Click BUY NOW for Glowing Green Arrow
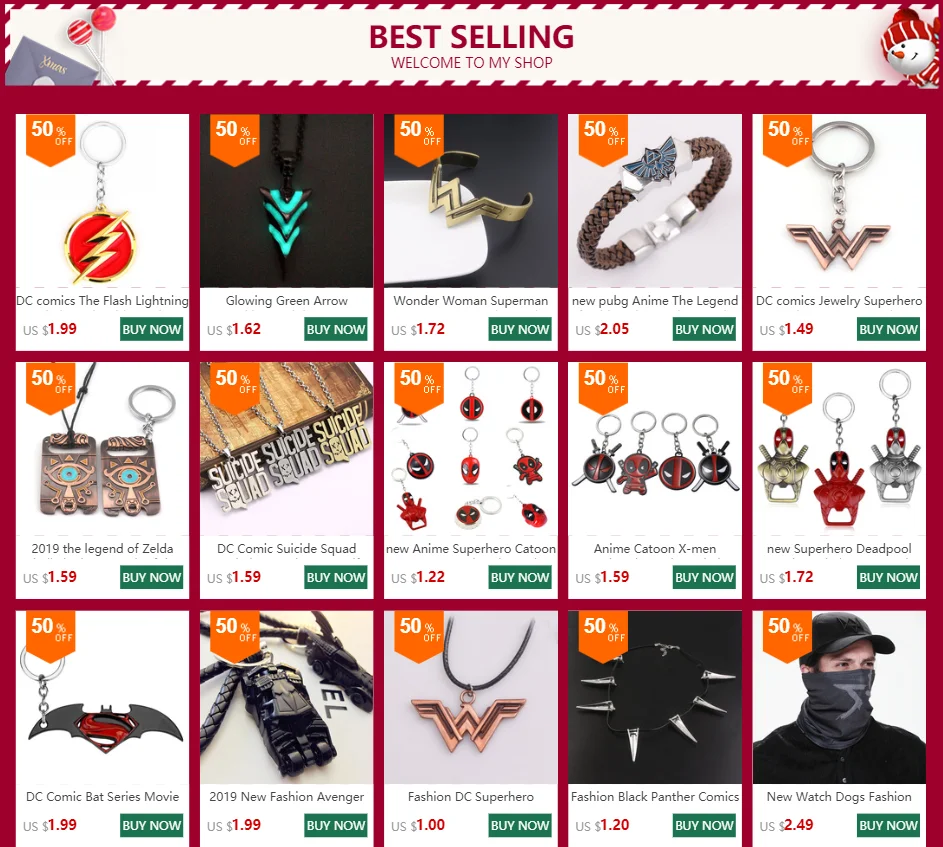 tap(336, 330)
